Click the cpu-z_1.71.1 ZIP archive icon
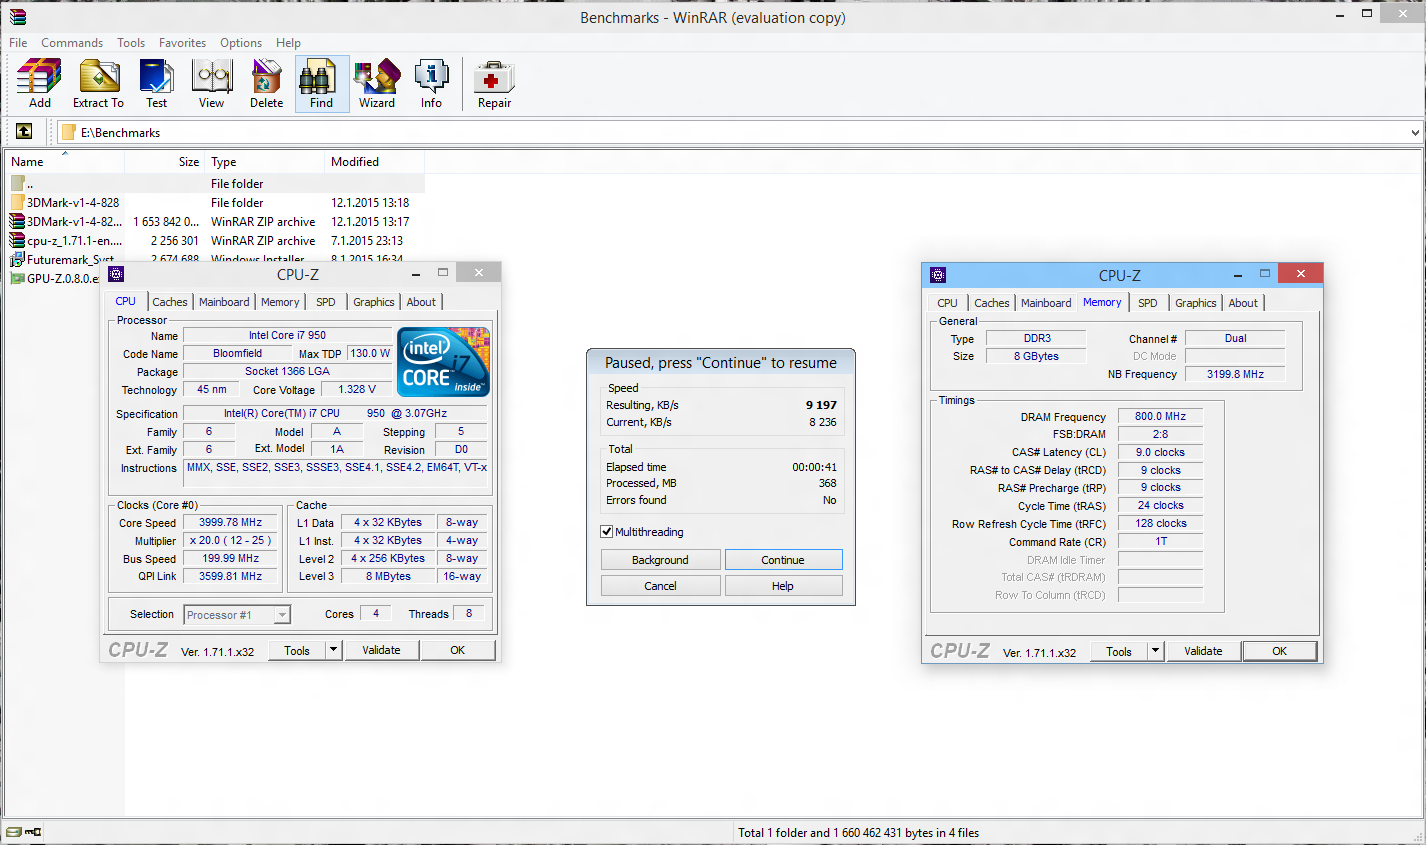The width and height of the screenshot is (1426, 845). (17, 240)
